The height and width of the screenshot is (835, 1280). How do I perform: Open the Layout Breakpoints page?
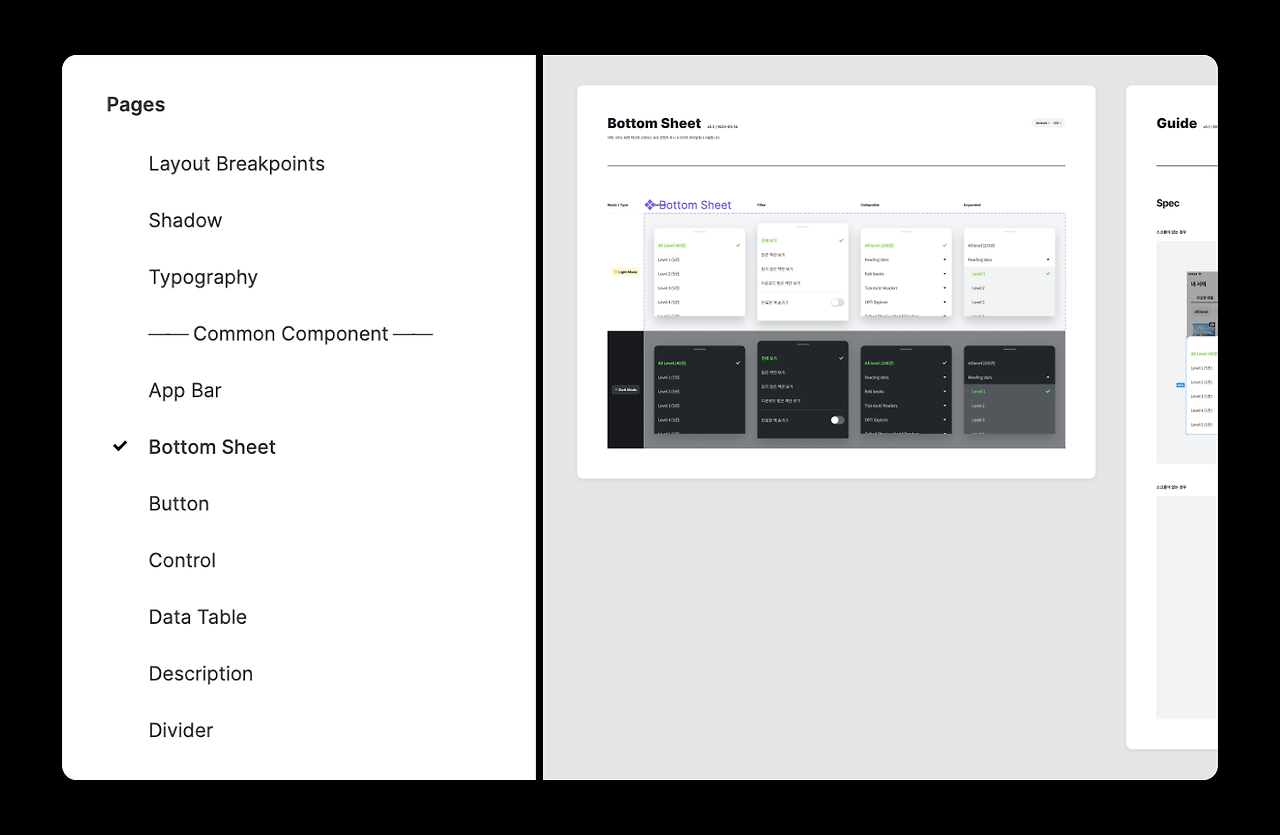[x=237, y=163]
